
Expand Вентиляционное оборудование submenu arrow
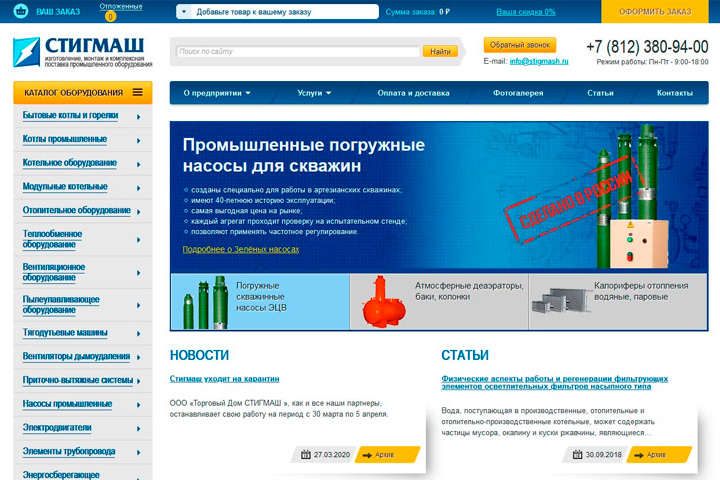pos(138,273)
